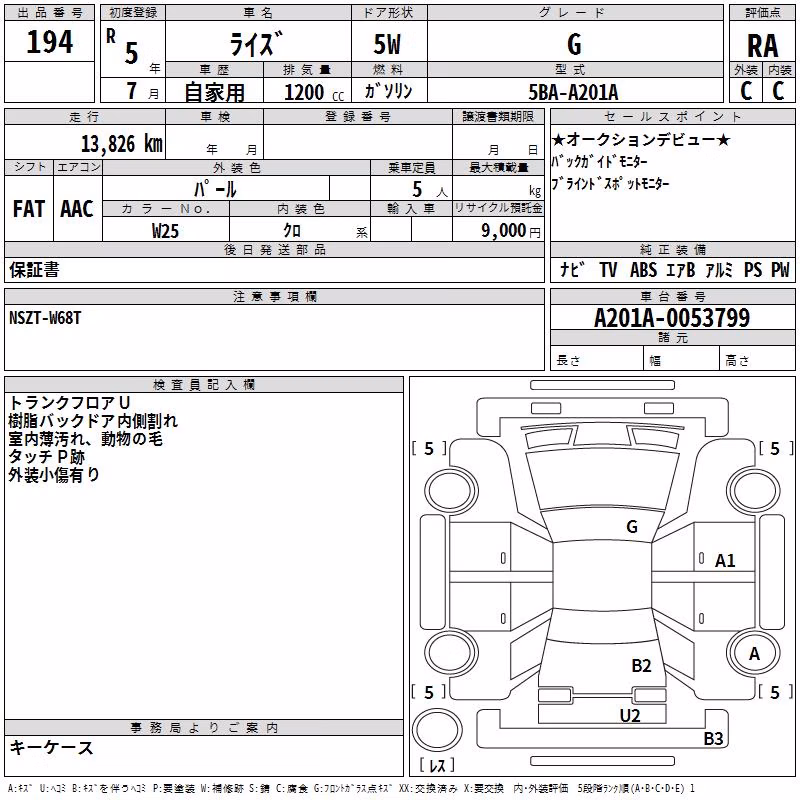The height and width of the screenshot is (800, 800).
Task: Click the ABS equipment item
Action: [x=643, y=269]
